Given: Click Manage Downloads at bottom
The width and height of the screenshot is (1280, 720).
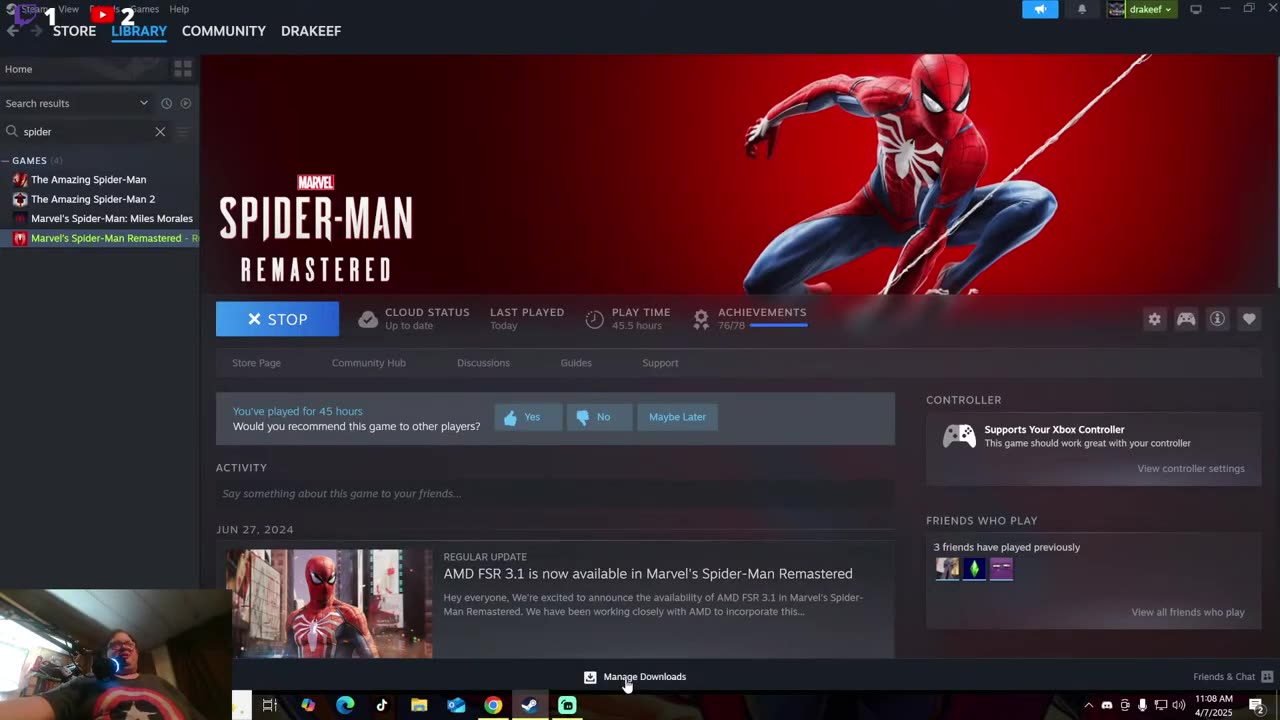Looking at the screenshot, I should tap(635, 677).
